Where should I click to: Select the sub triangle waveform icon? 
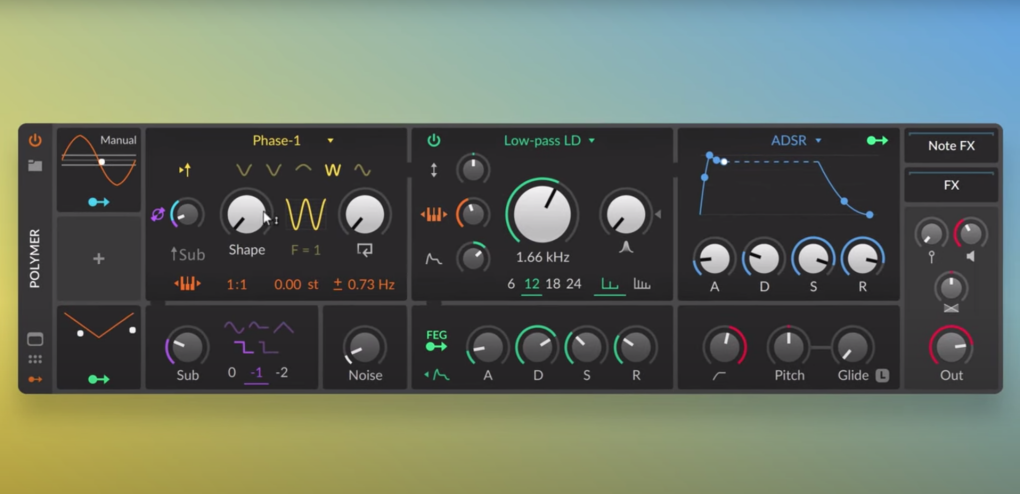tap(284, 327)
